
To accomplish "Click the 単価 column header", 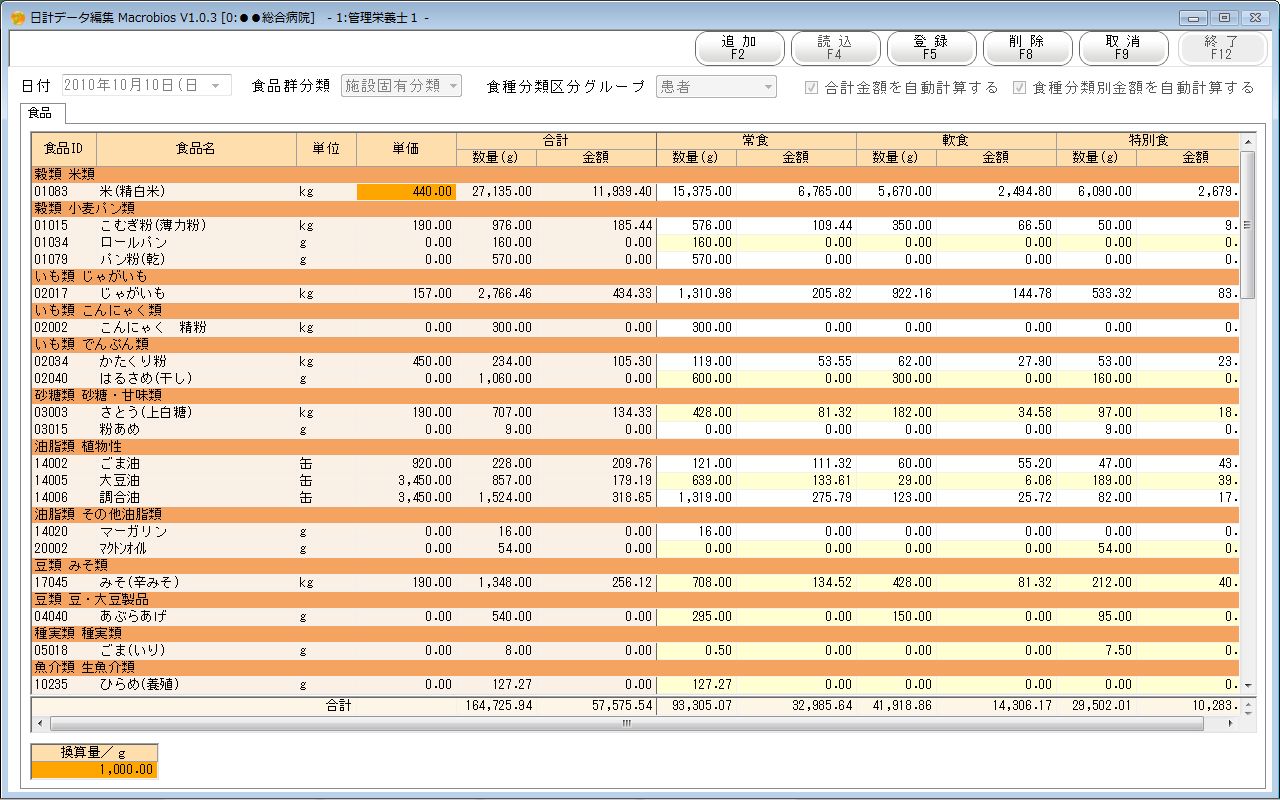I will 406,148.
